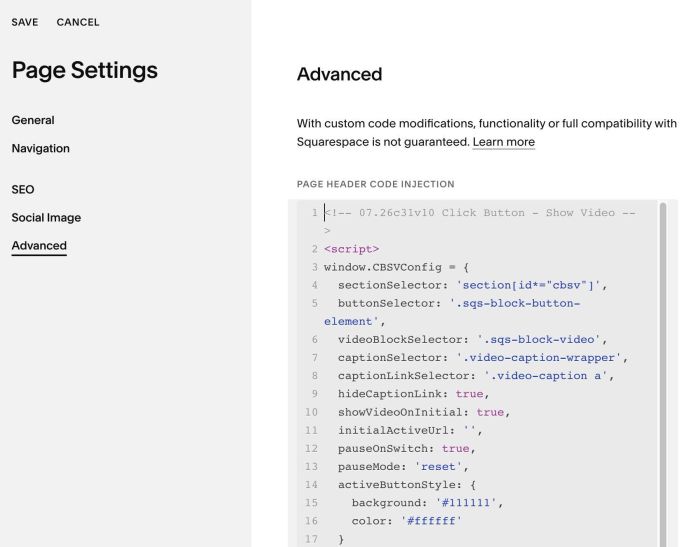Click the videoBlockSelector code line
This screenshot has width=700, height=547.
pos(472,340)
